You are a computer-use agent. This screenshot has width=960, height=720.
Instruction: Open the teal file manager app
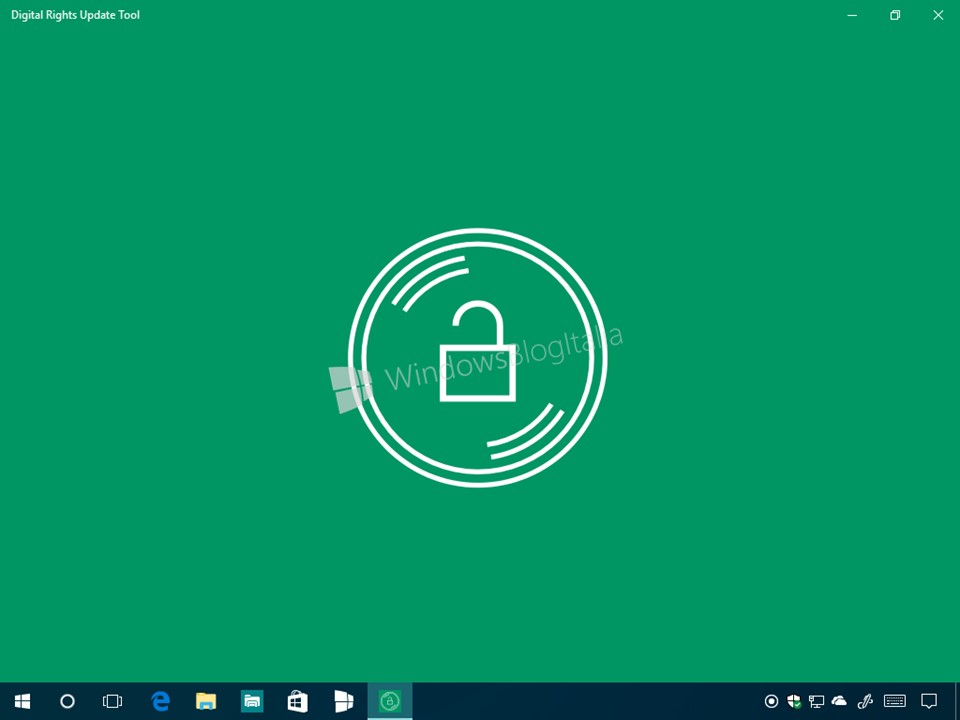[x=252, y=701]
